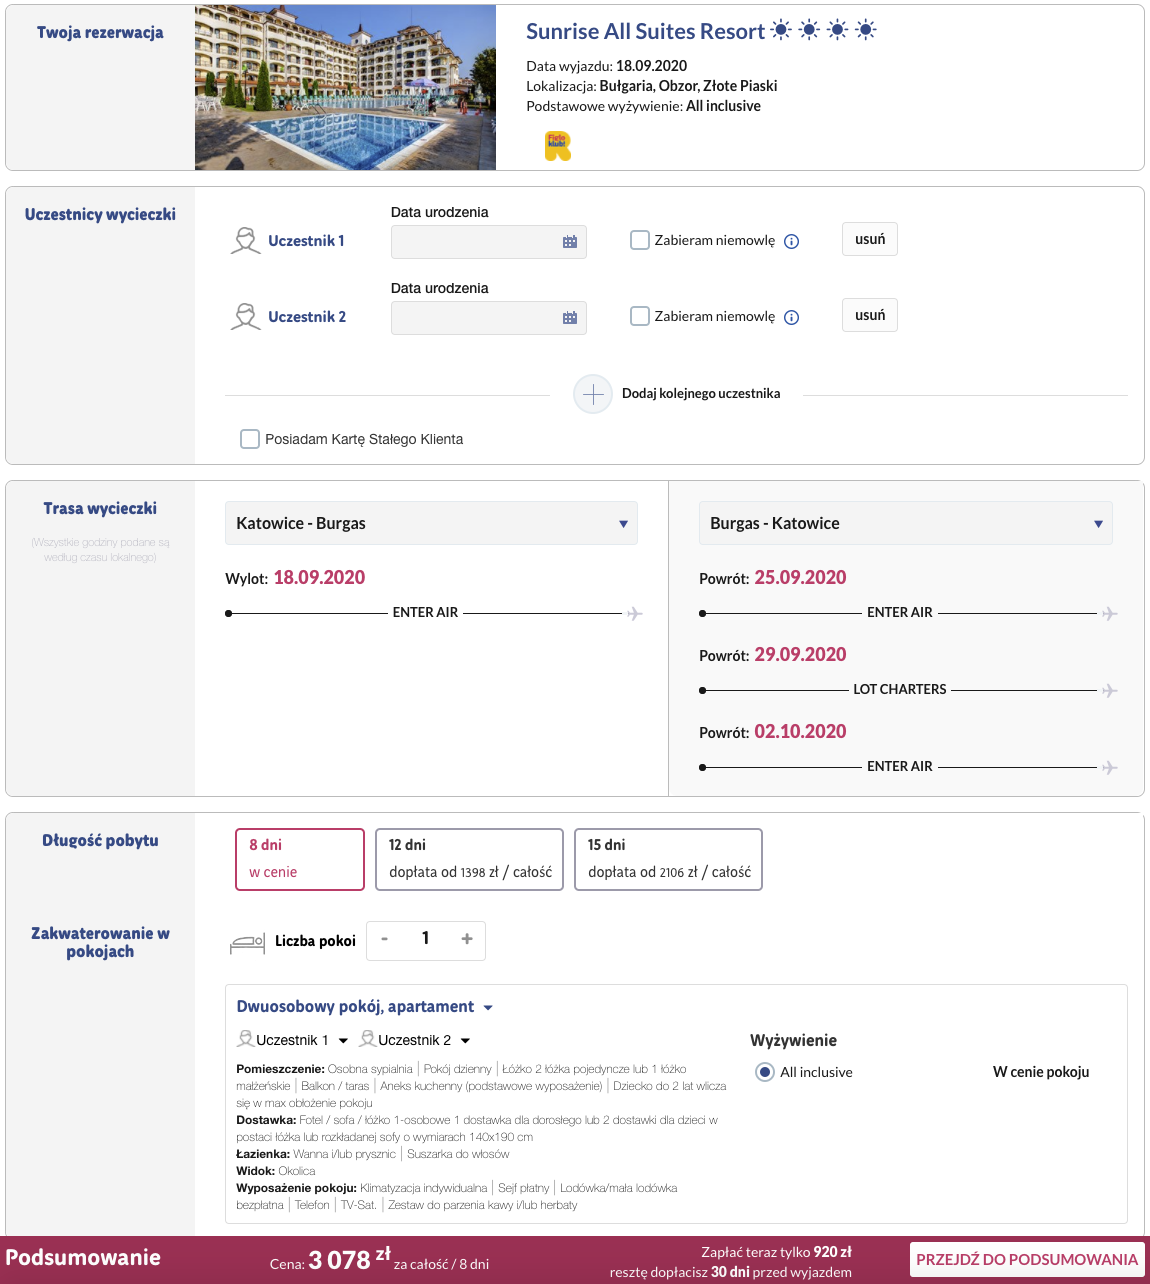
Task: Click Przejdź do podsumowania button
Action: click(x=1027, y=1260)
